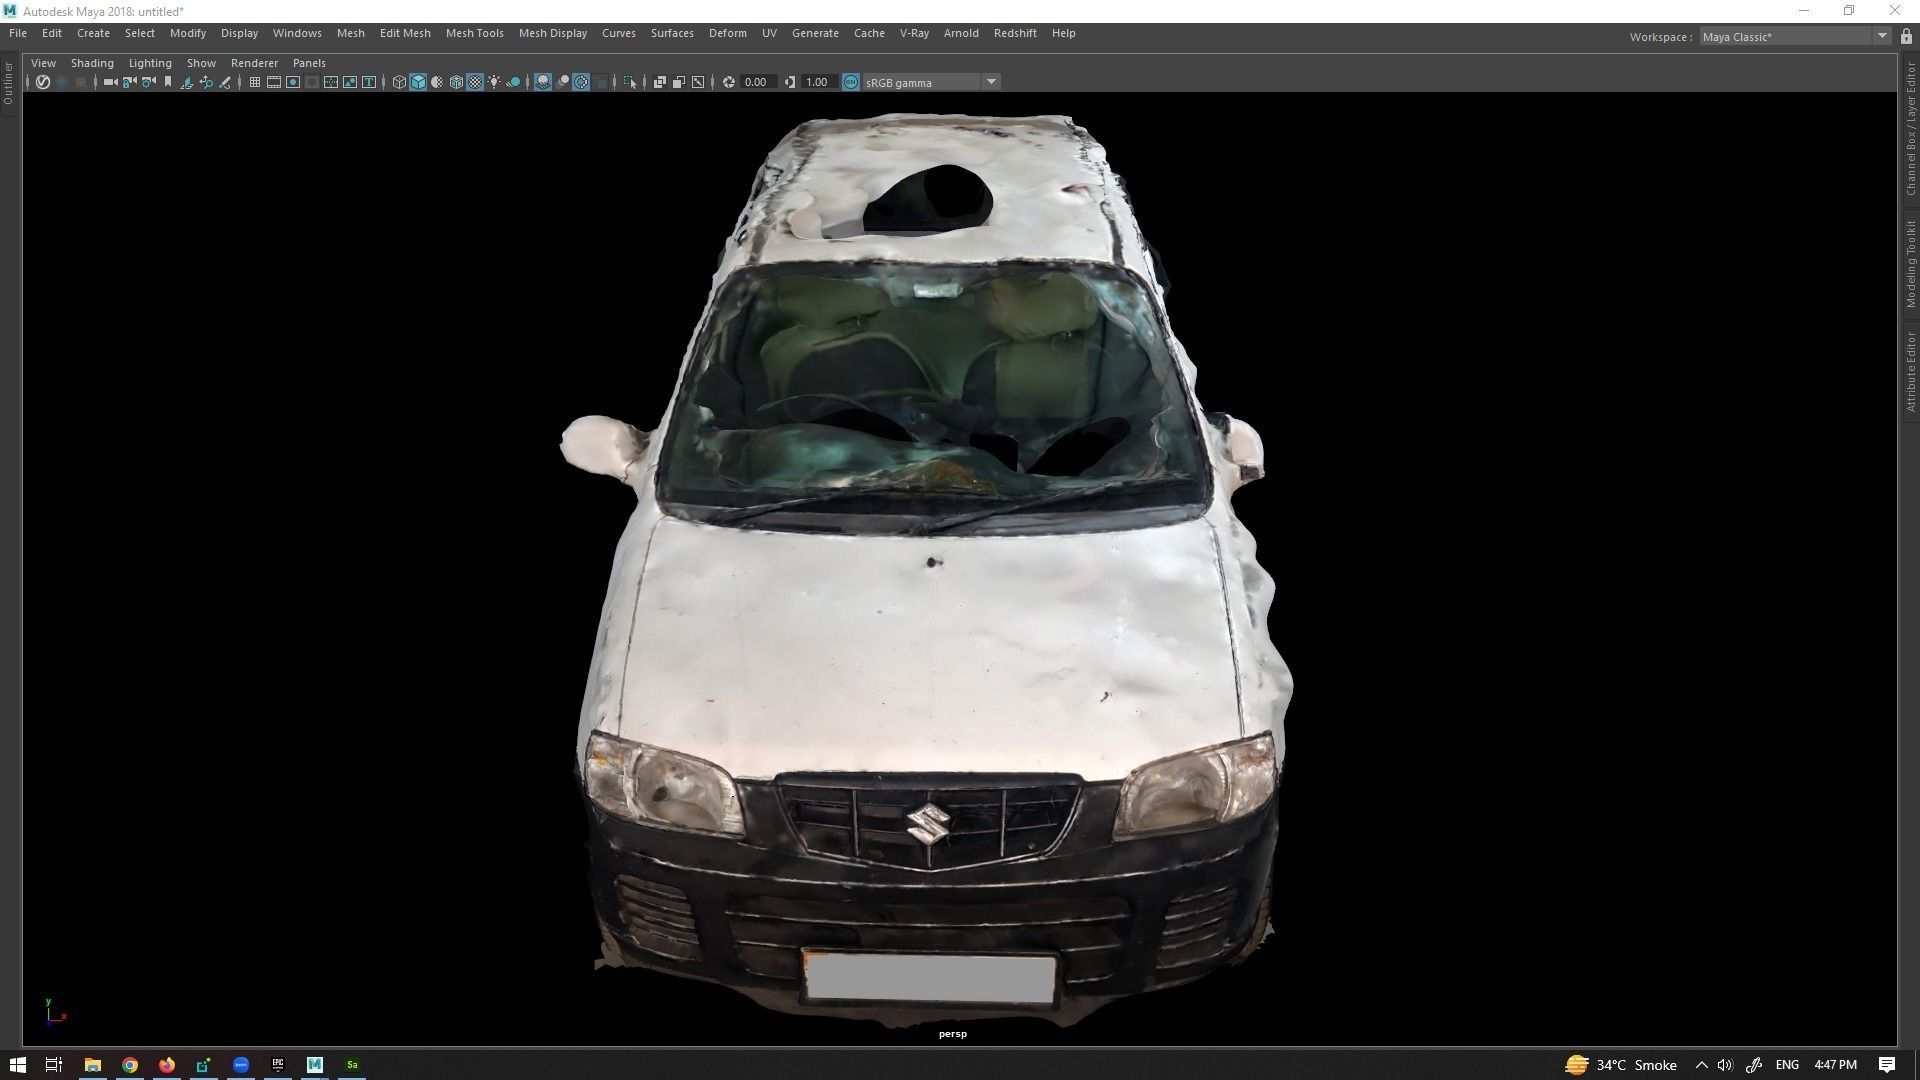Open the Mesh Tools menu
The width and height of the screenshot is (1920, 1080).
click(474, 33)
